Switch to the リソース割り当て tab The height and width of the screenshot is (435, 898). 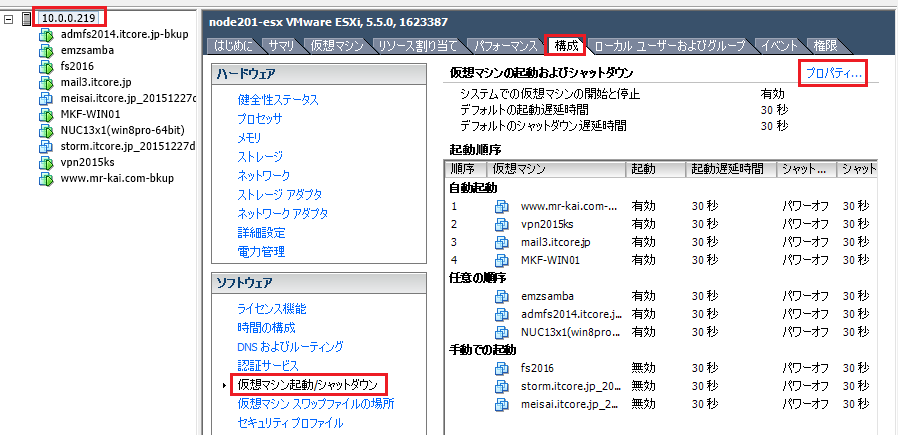[x=419, y=46]
